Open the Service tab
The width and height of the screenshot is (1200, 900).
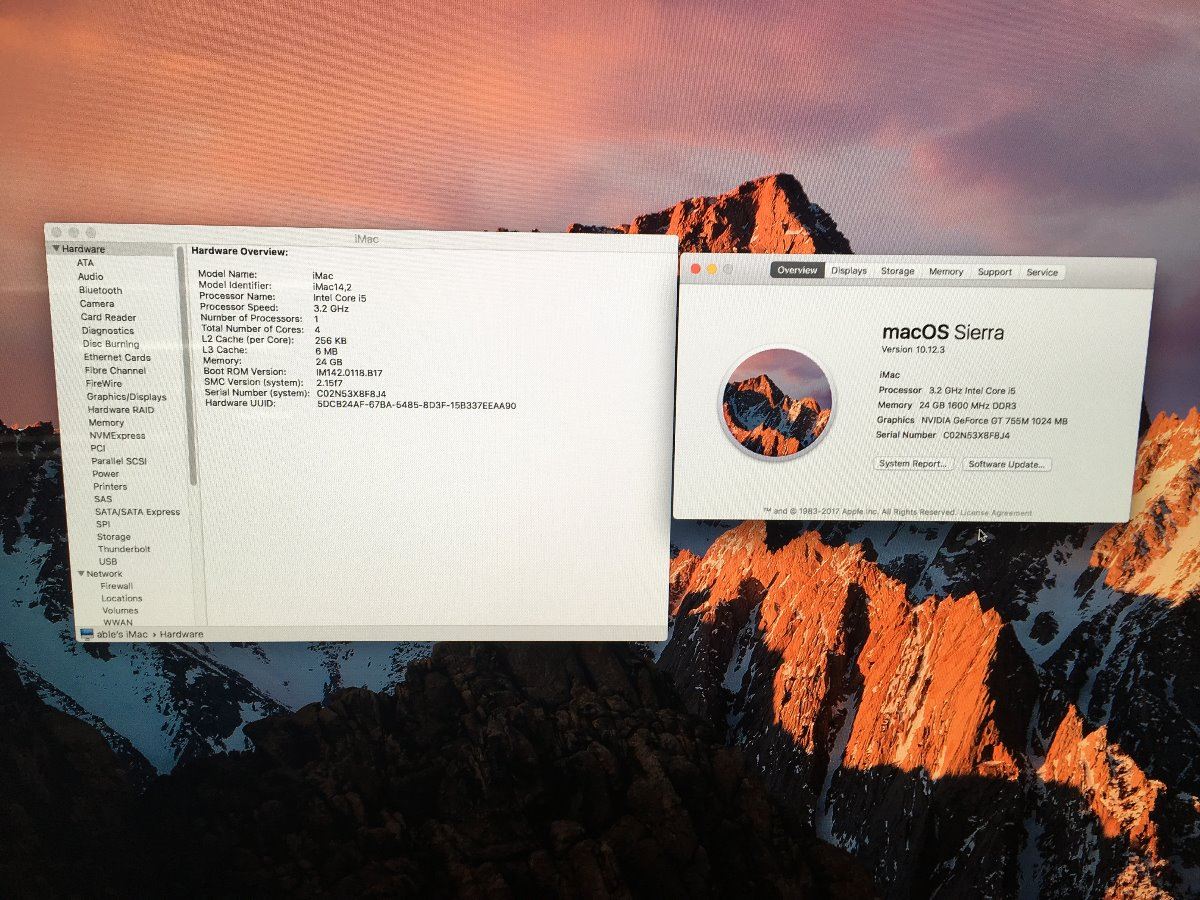pos(1041,272)
